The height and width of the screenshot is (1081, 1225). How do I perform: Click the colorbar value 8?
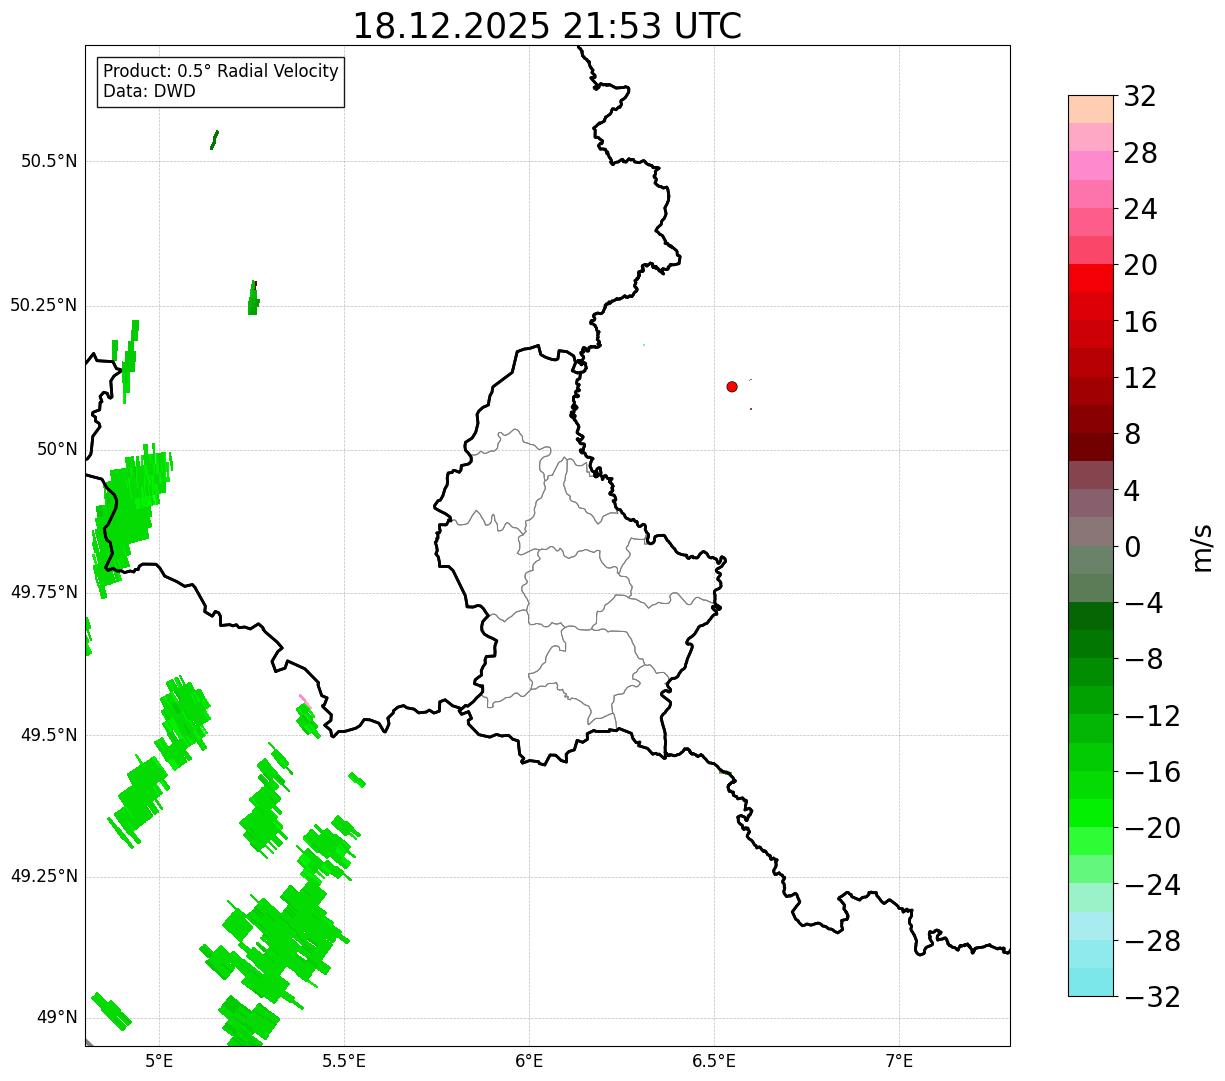pyautogui.click(x=1132, y=434)
